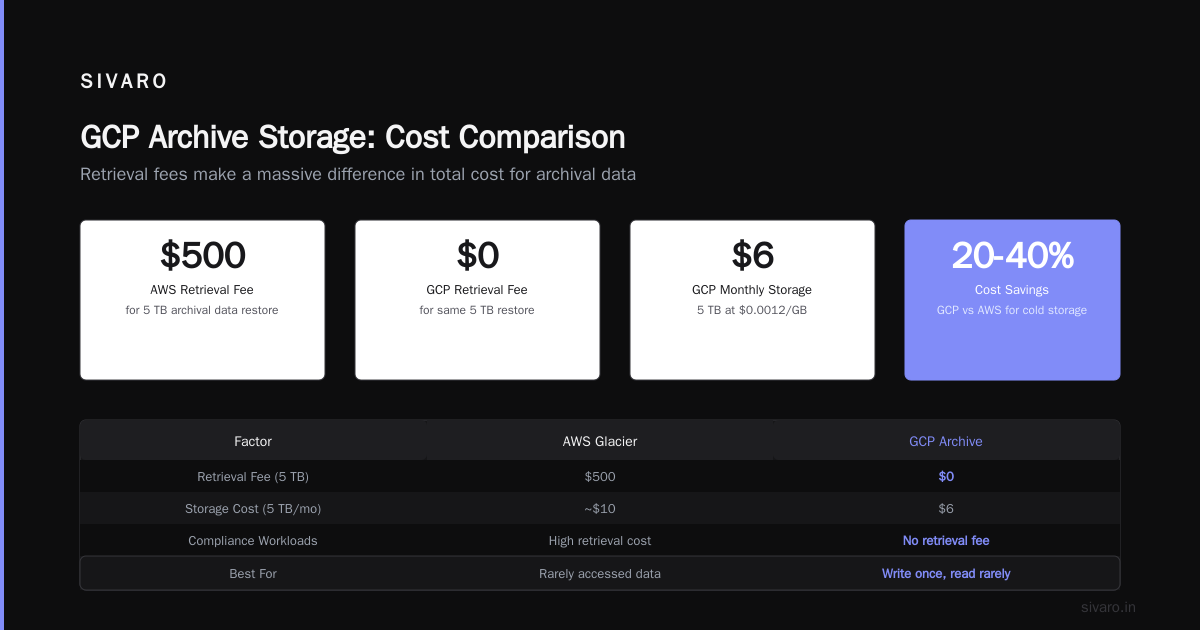The width and height of the screenshot is (1200, 630).
Task: Click the large $6 figure in the storage card
Action: point(752,255)
